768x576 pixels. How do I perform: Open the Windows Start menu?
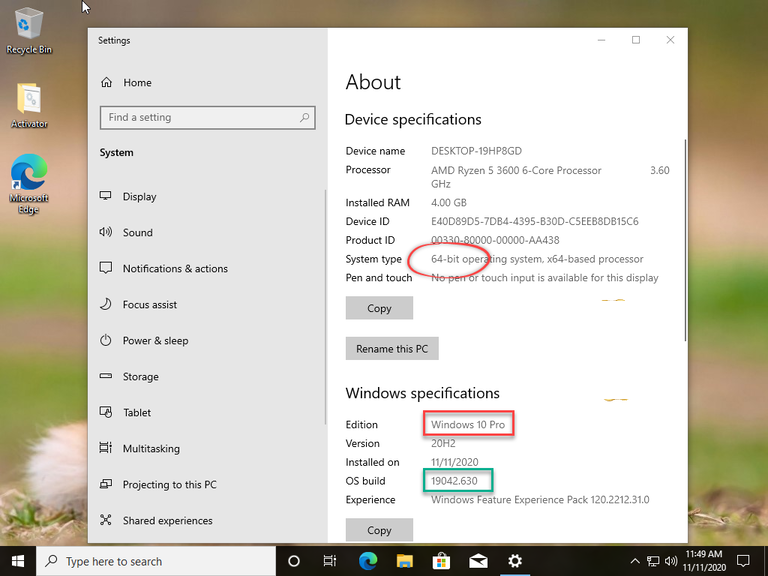(18, 561)
